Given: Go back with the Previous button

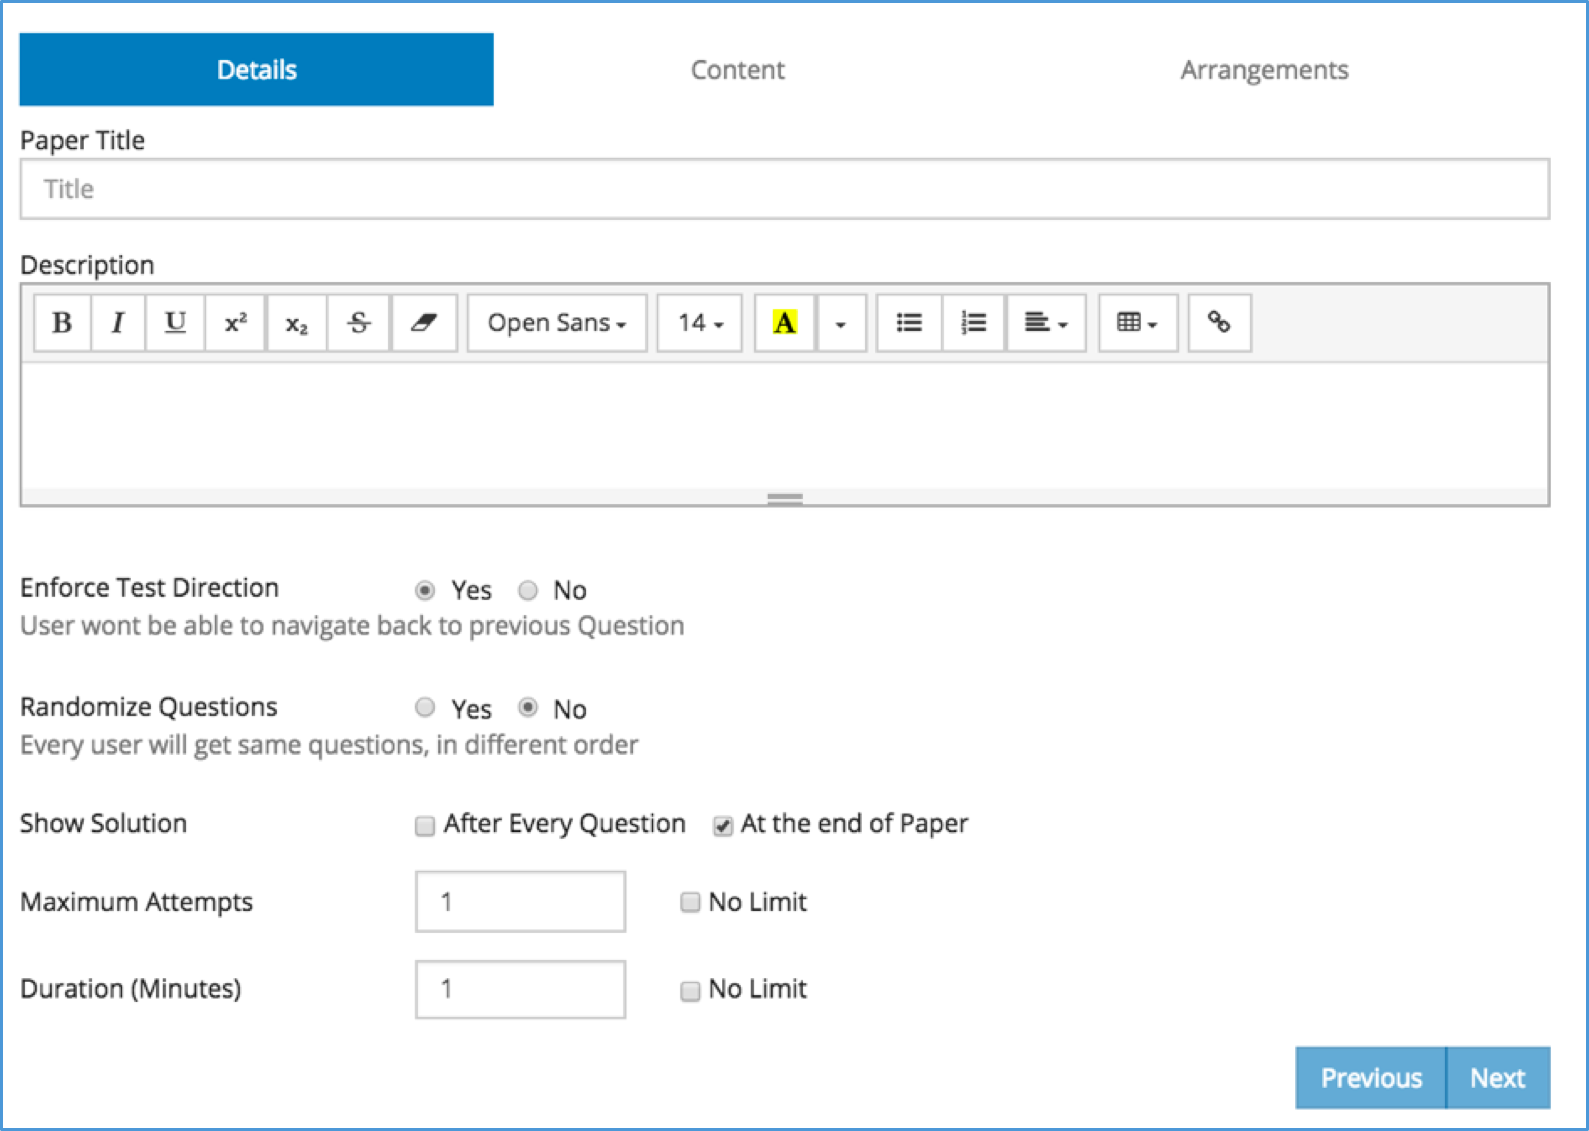Looking at the screenshot, I should point(1371,1078).
